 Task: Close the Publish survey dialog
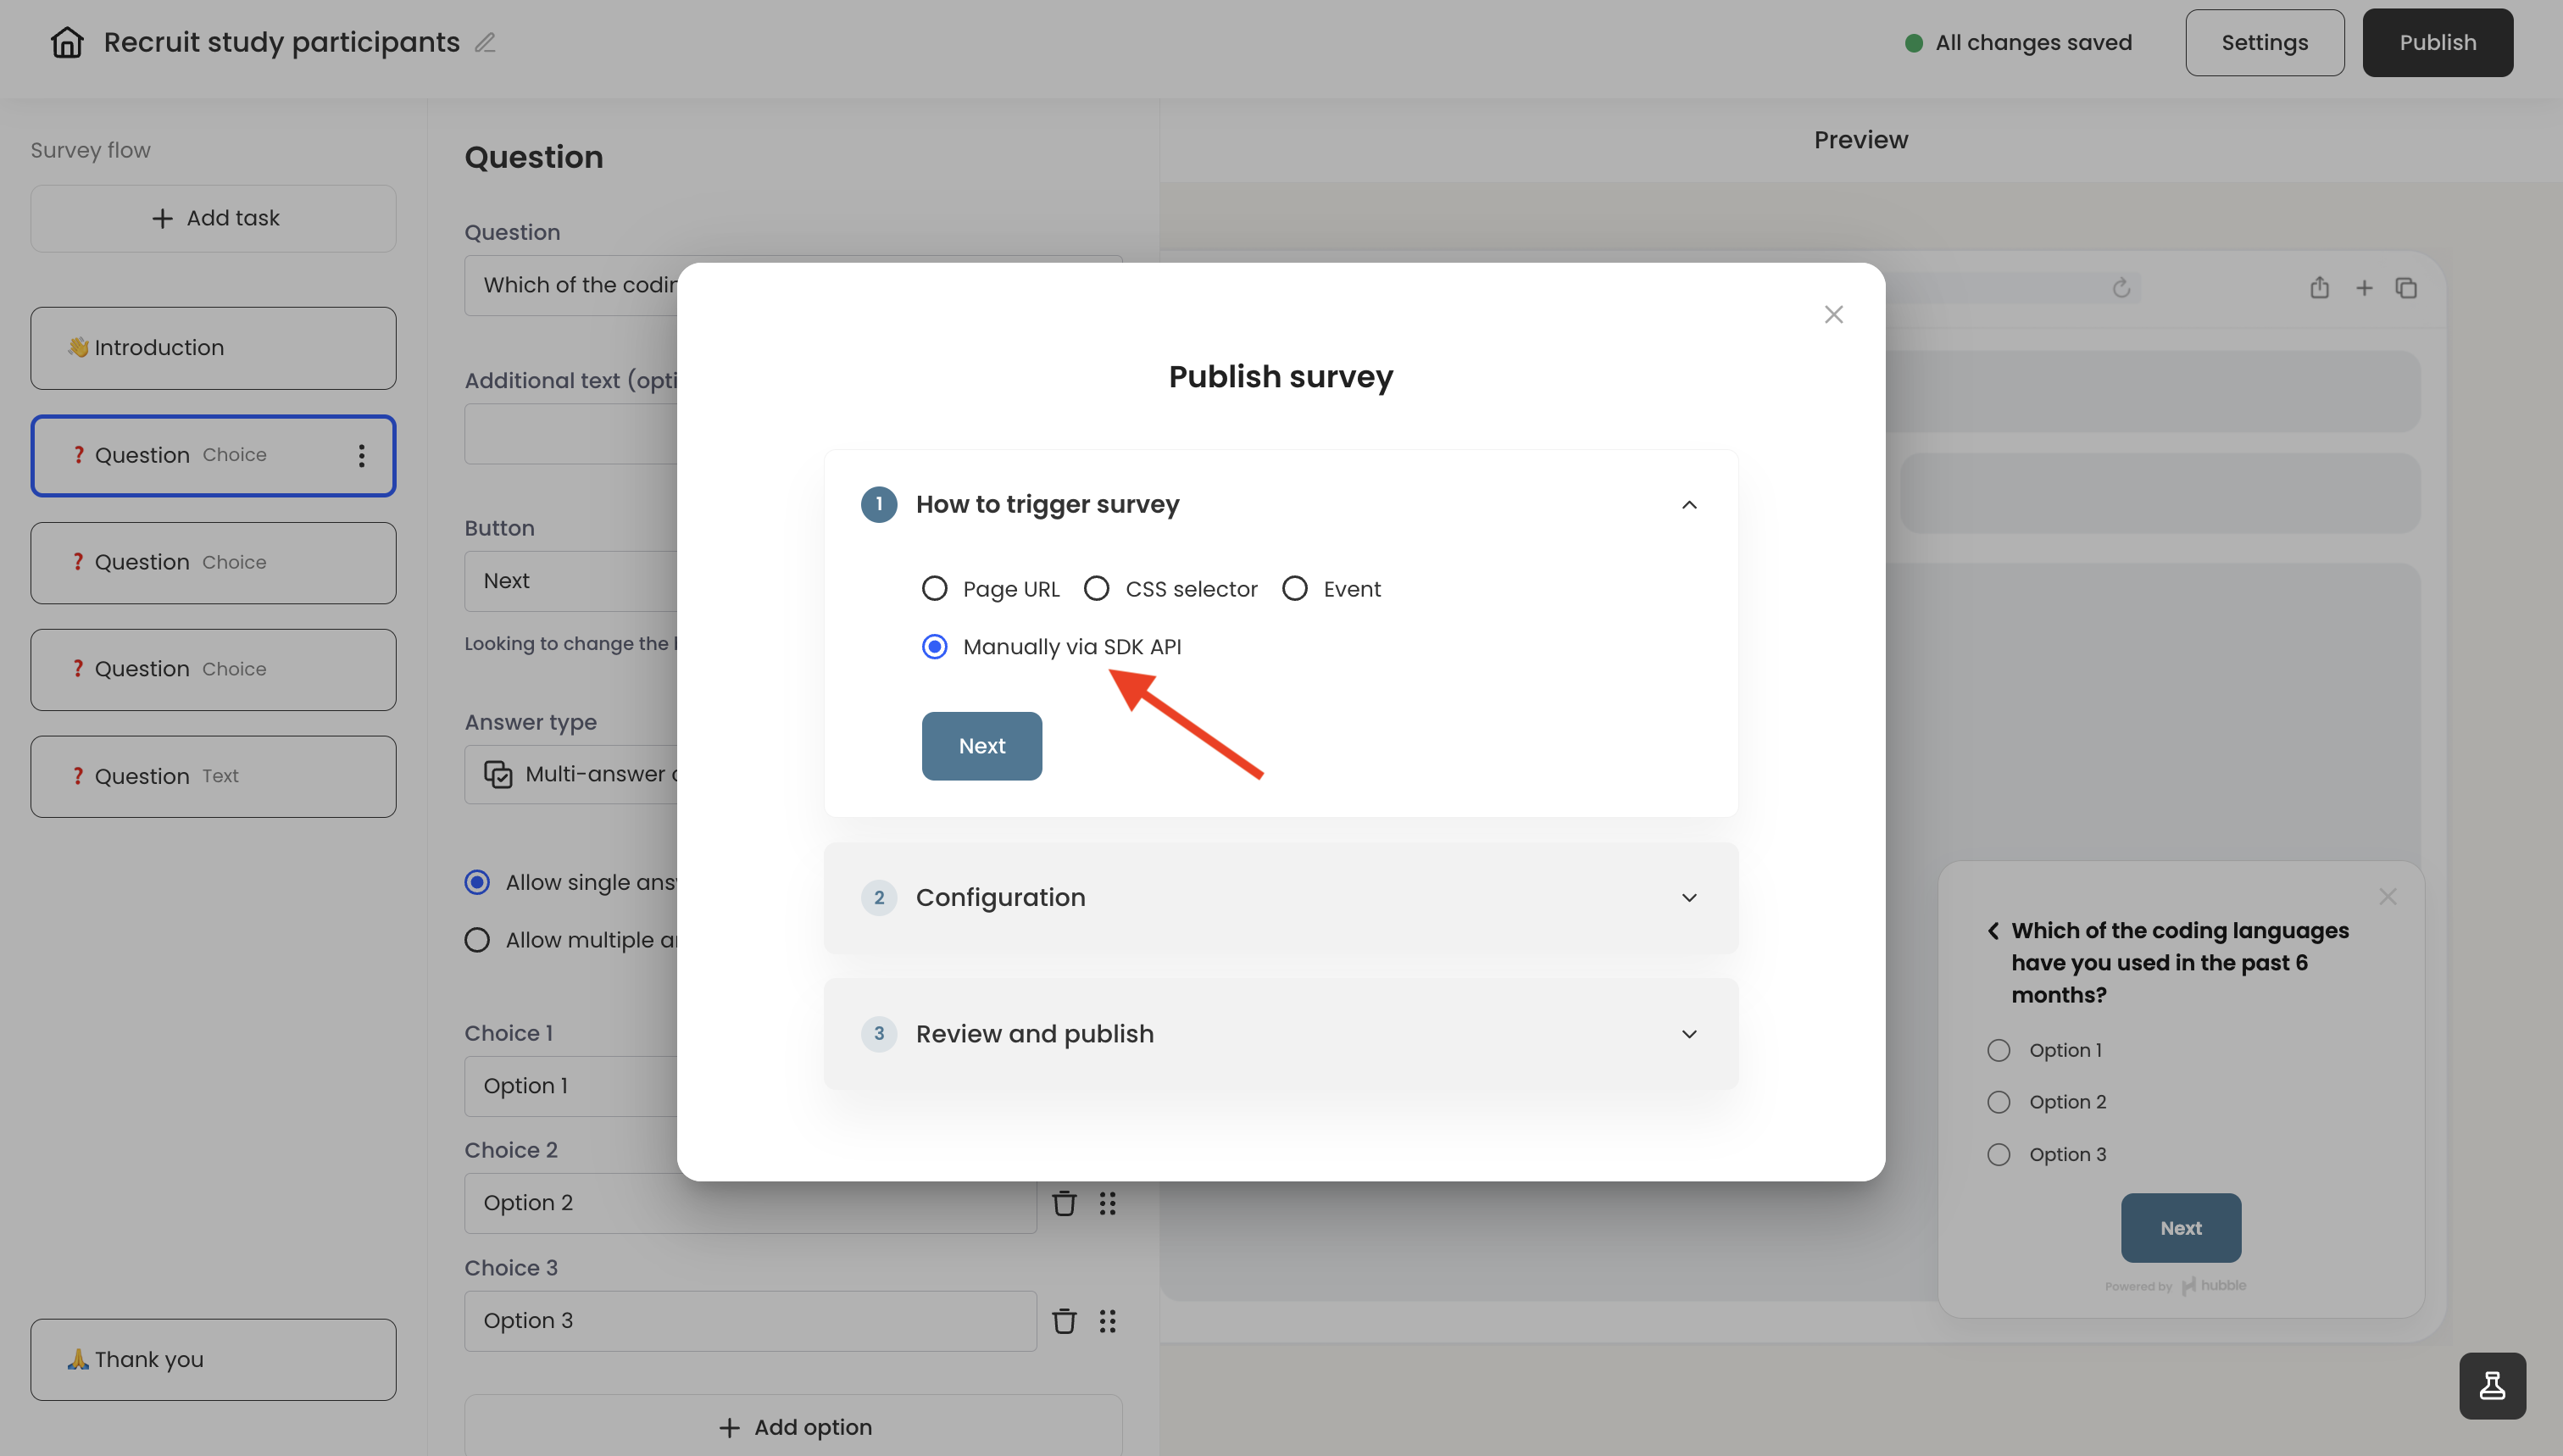coord(1833,314)
